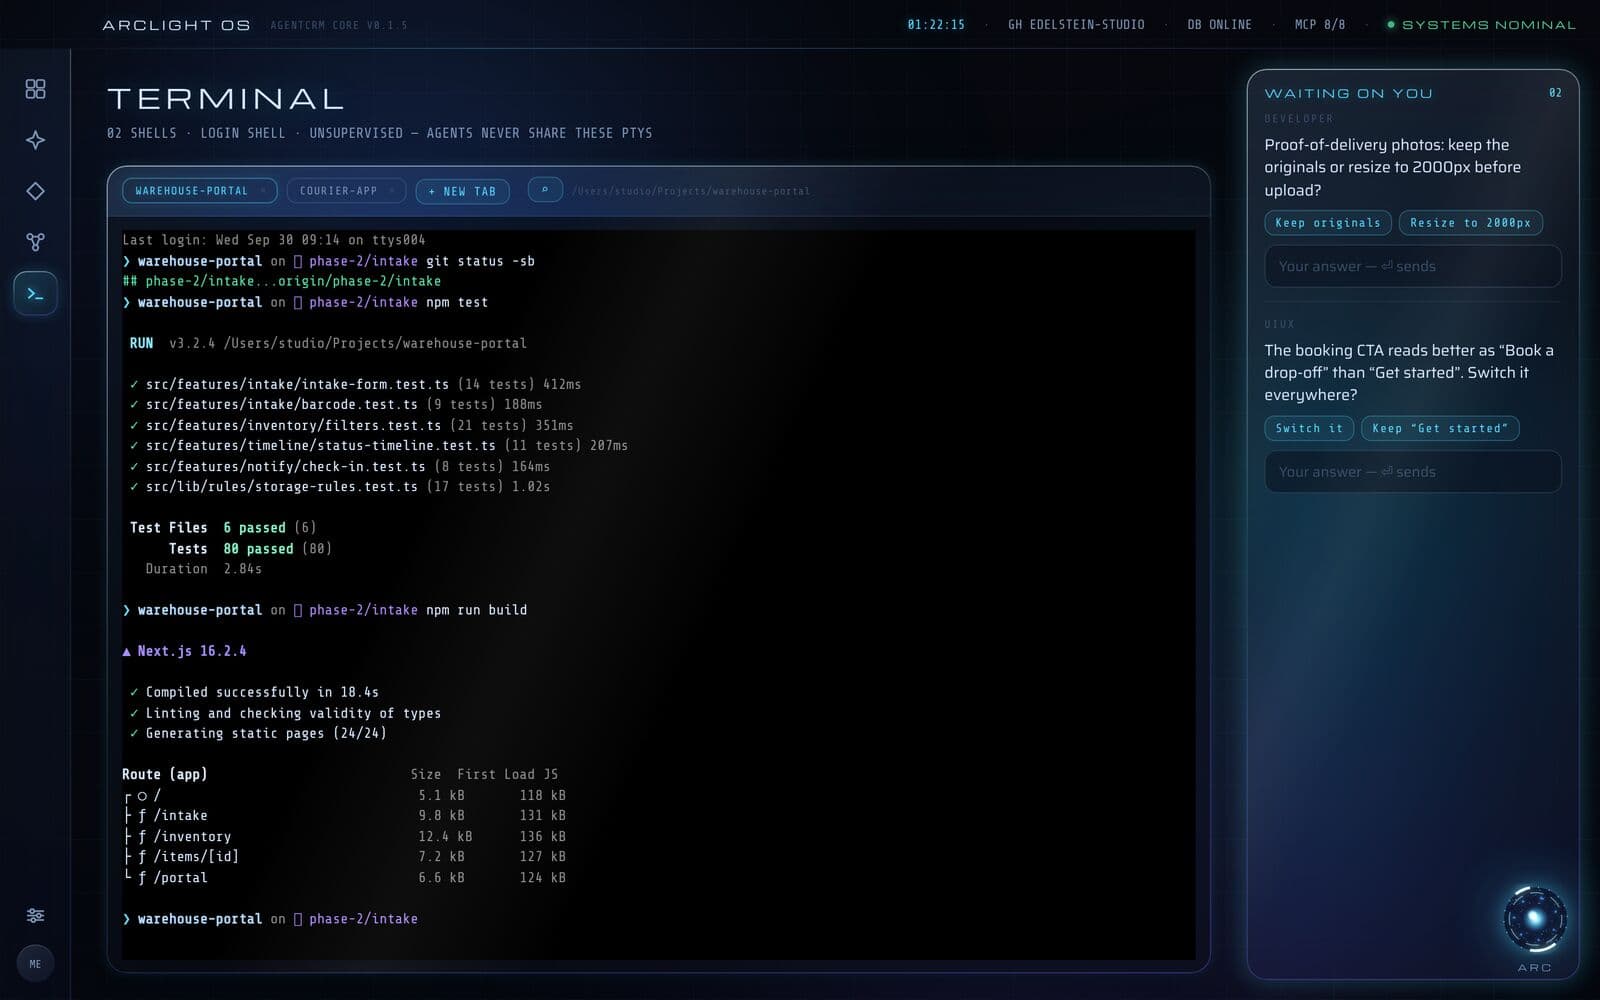Focus the answer field under booking CTA question
1600x1000 pixels.
point(1412,472)
